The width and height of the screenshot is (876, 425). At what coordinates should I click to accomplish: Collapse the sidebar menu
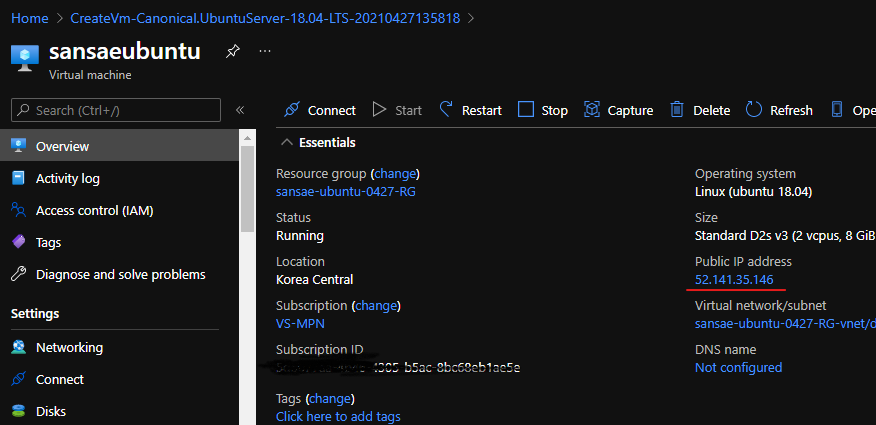pyautogui.click(x=240, y=110)
